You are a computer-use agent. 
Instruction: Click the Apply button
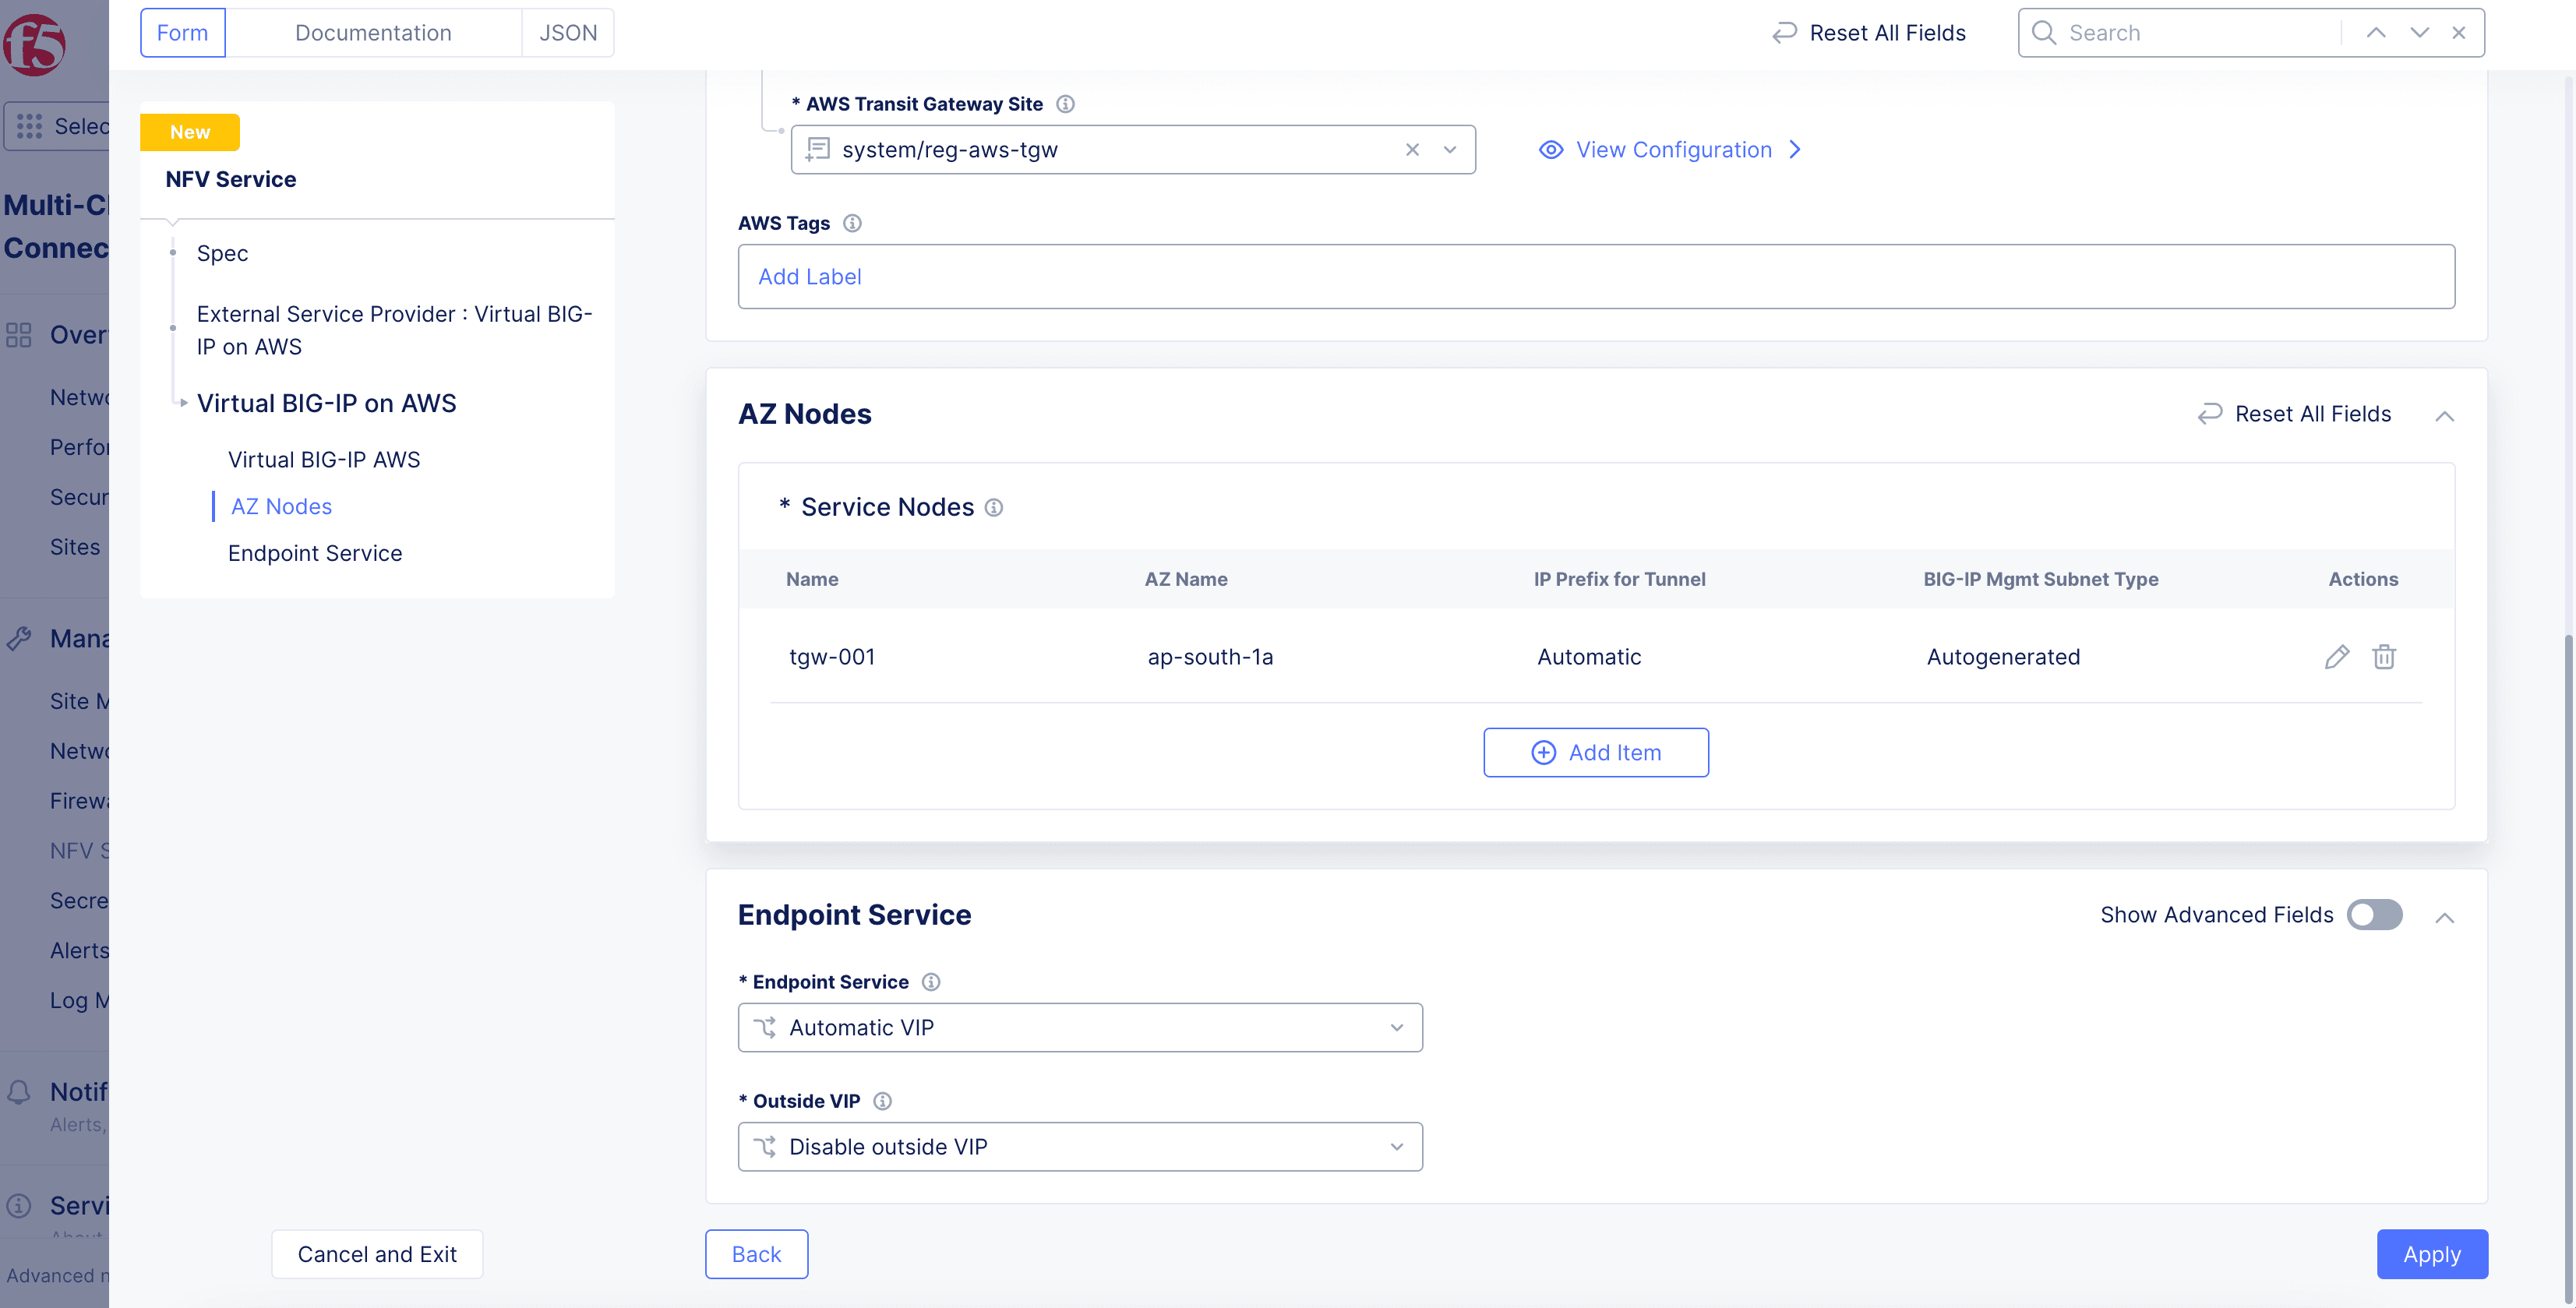point(2432,1254)
